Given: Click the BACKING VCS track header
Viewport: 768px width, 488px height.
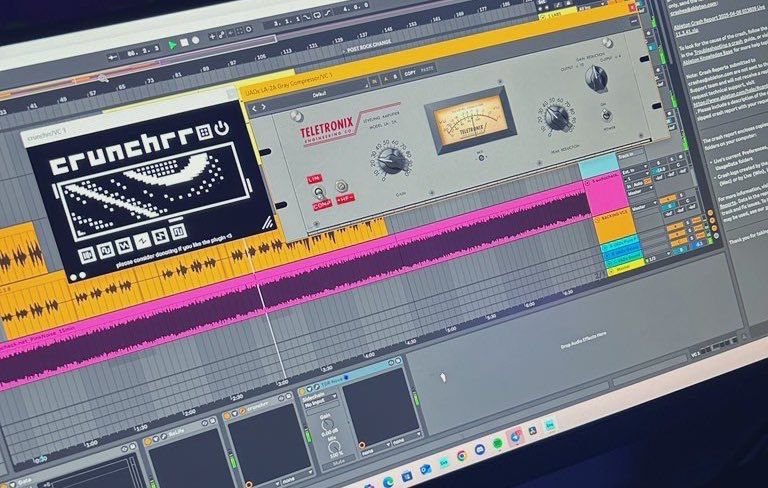Looking at the screenshot, I should (x=615, y=226).
